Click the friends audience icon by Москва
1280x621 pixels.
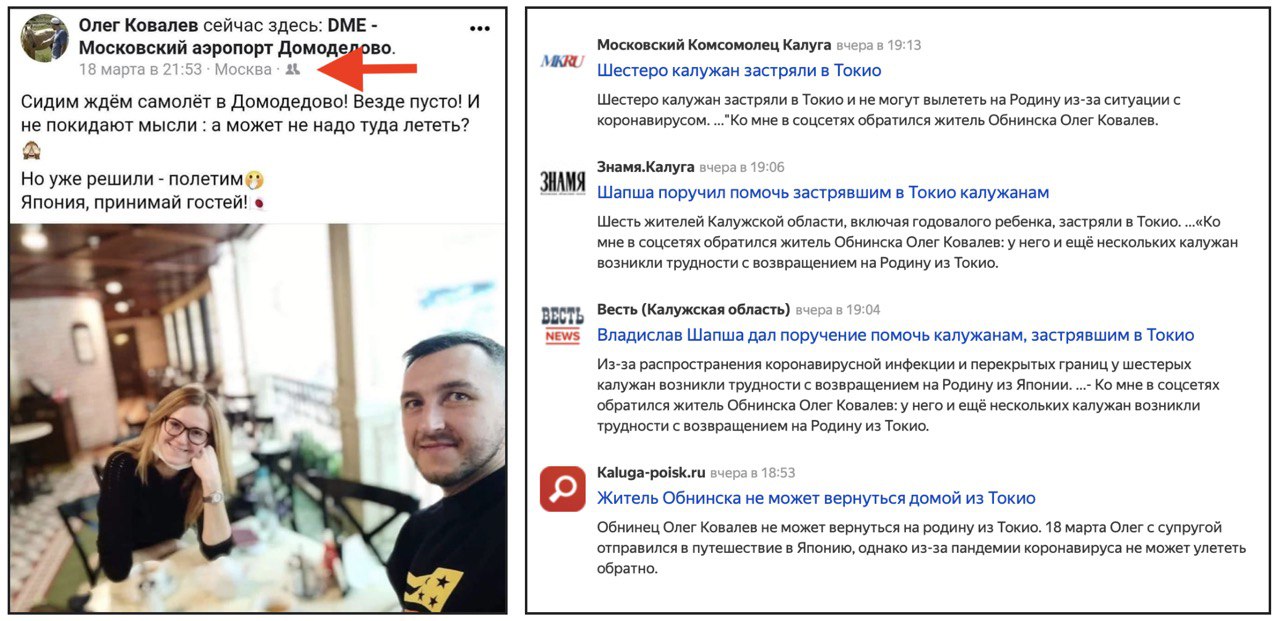(292, 69)
